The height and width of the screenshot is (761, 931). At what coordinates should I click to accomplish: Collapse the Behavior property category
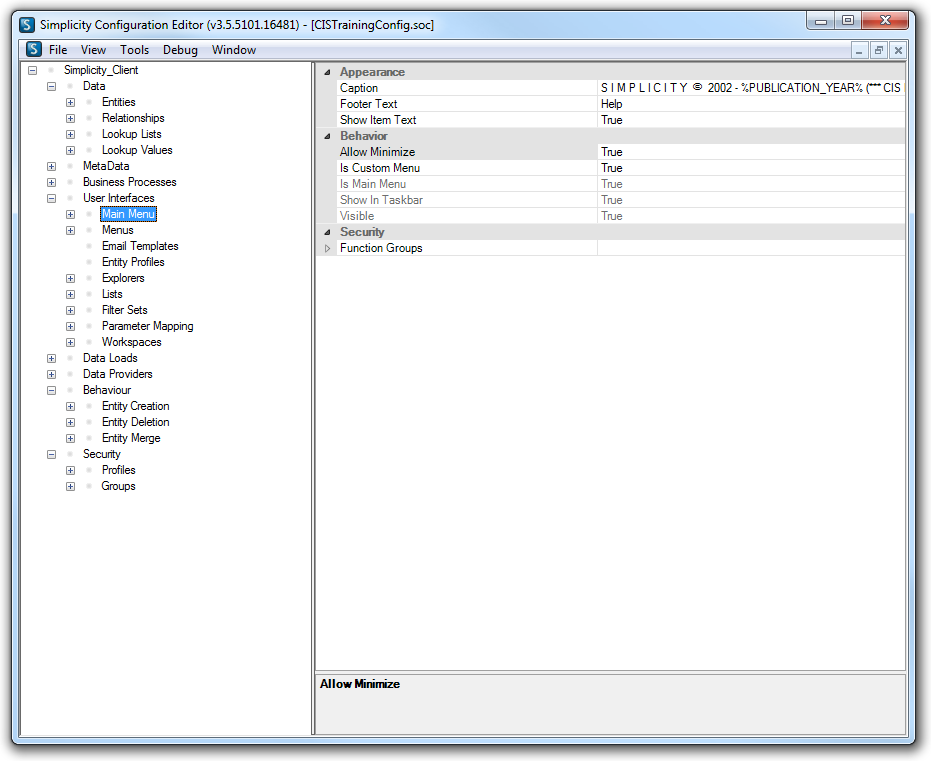(327, 137)
